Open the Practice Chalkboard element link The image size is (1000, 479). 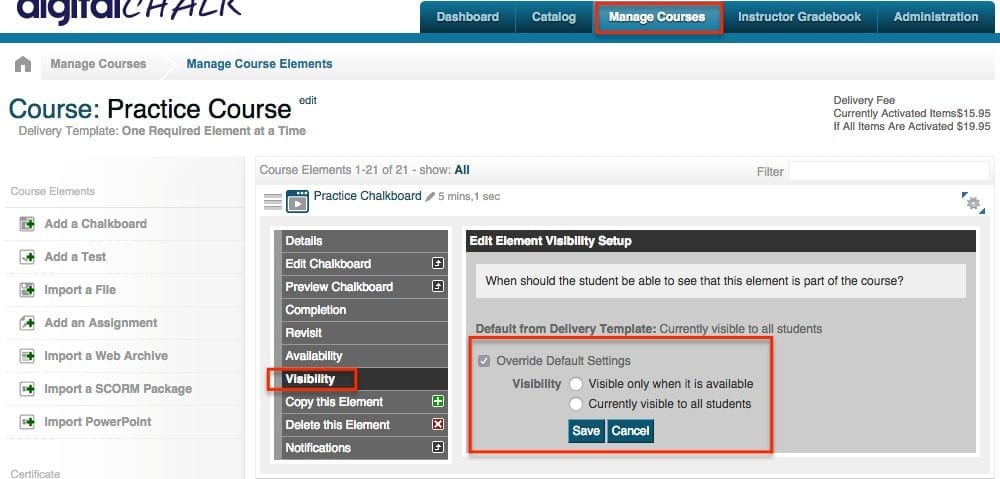coord(367,196)
